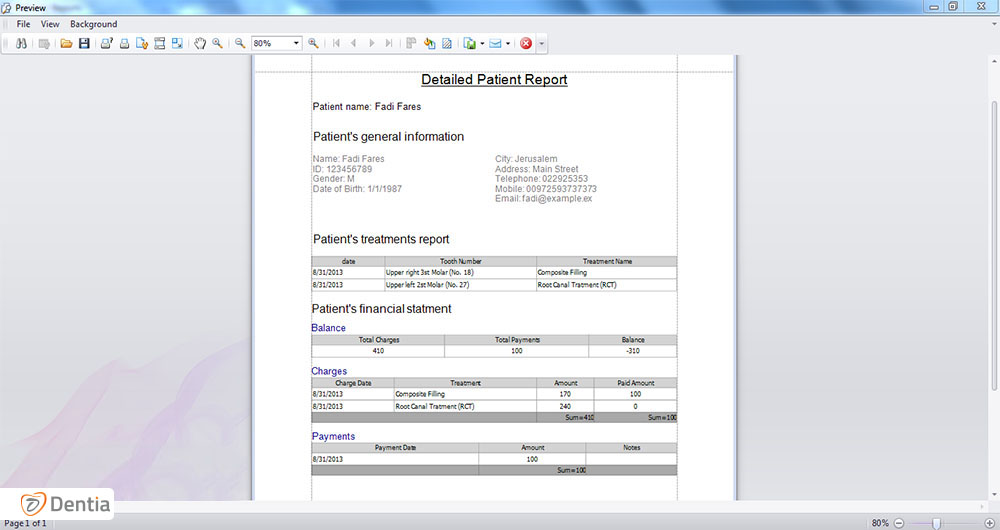The height and width of the screenshot is (530, 1000).
Task: Click the Print icon with the dialog
Action: point(107,44)
